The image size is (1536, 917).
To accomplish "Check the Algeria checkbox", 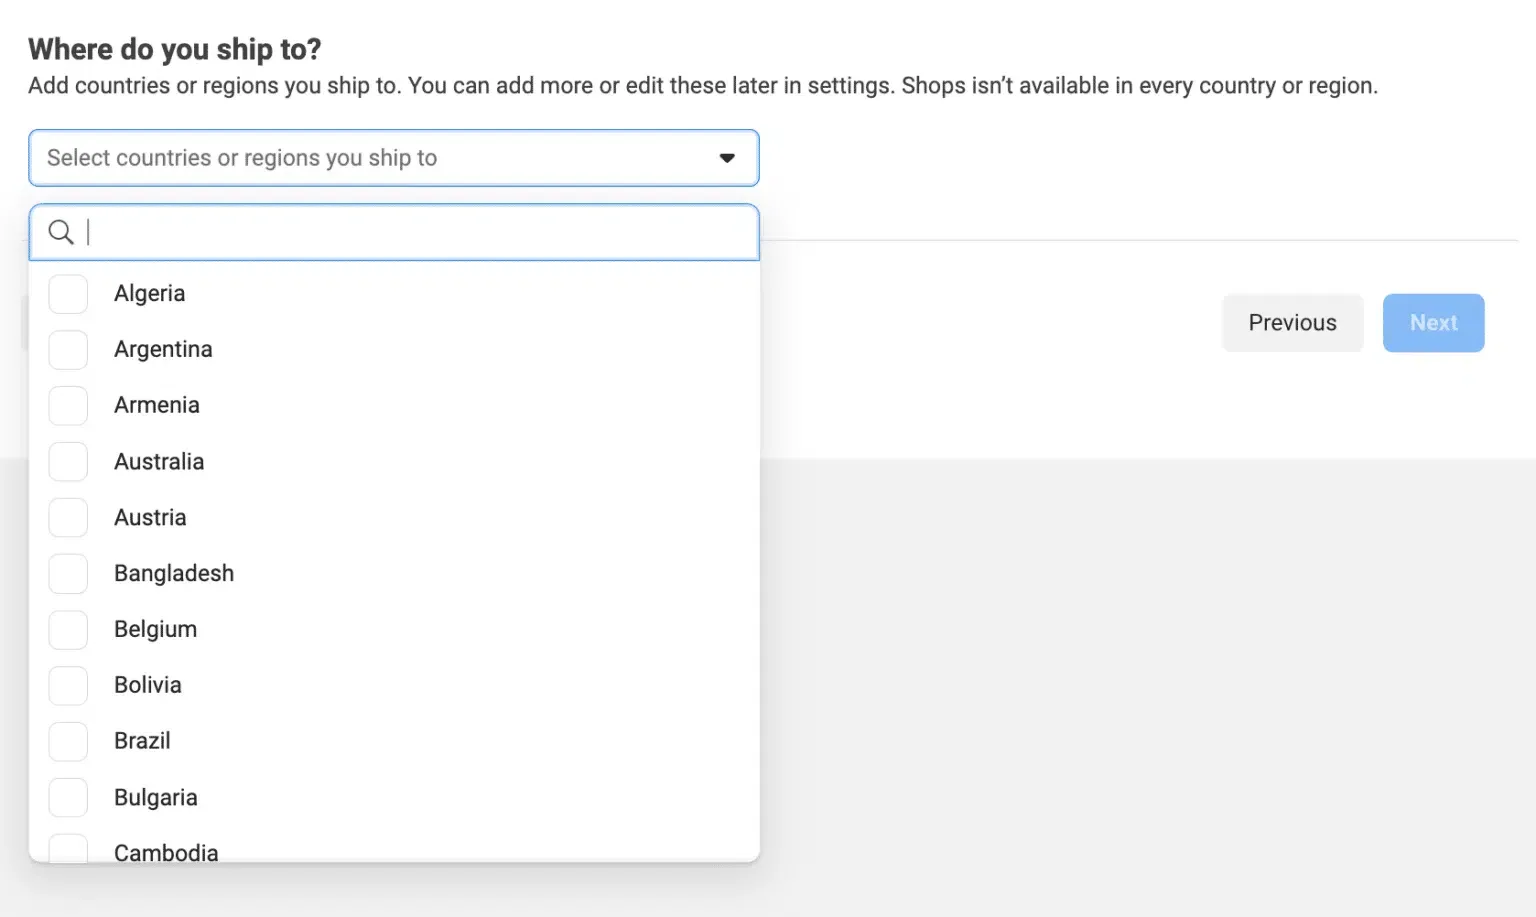I will tap(67, 293).
